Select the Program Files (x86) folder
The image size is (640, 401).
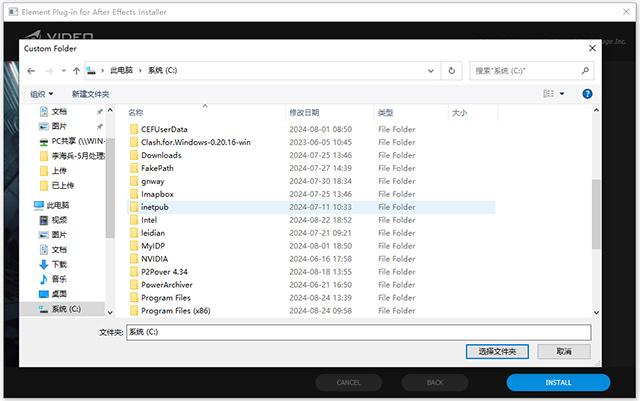(x=176, y=311)
